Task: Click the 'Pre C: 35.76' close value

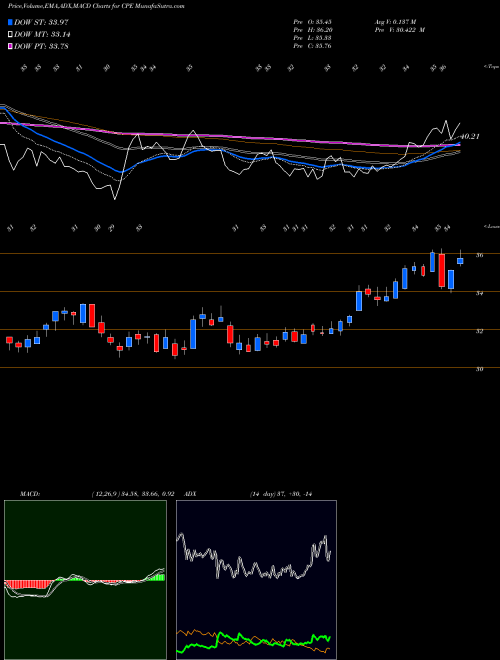Action: point(312,46)
